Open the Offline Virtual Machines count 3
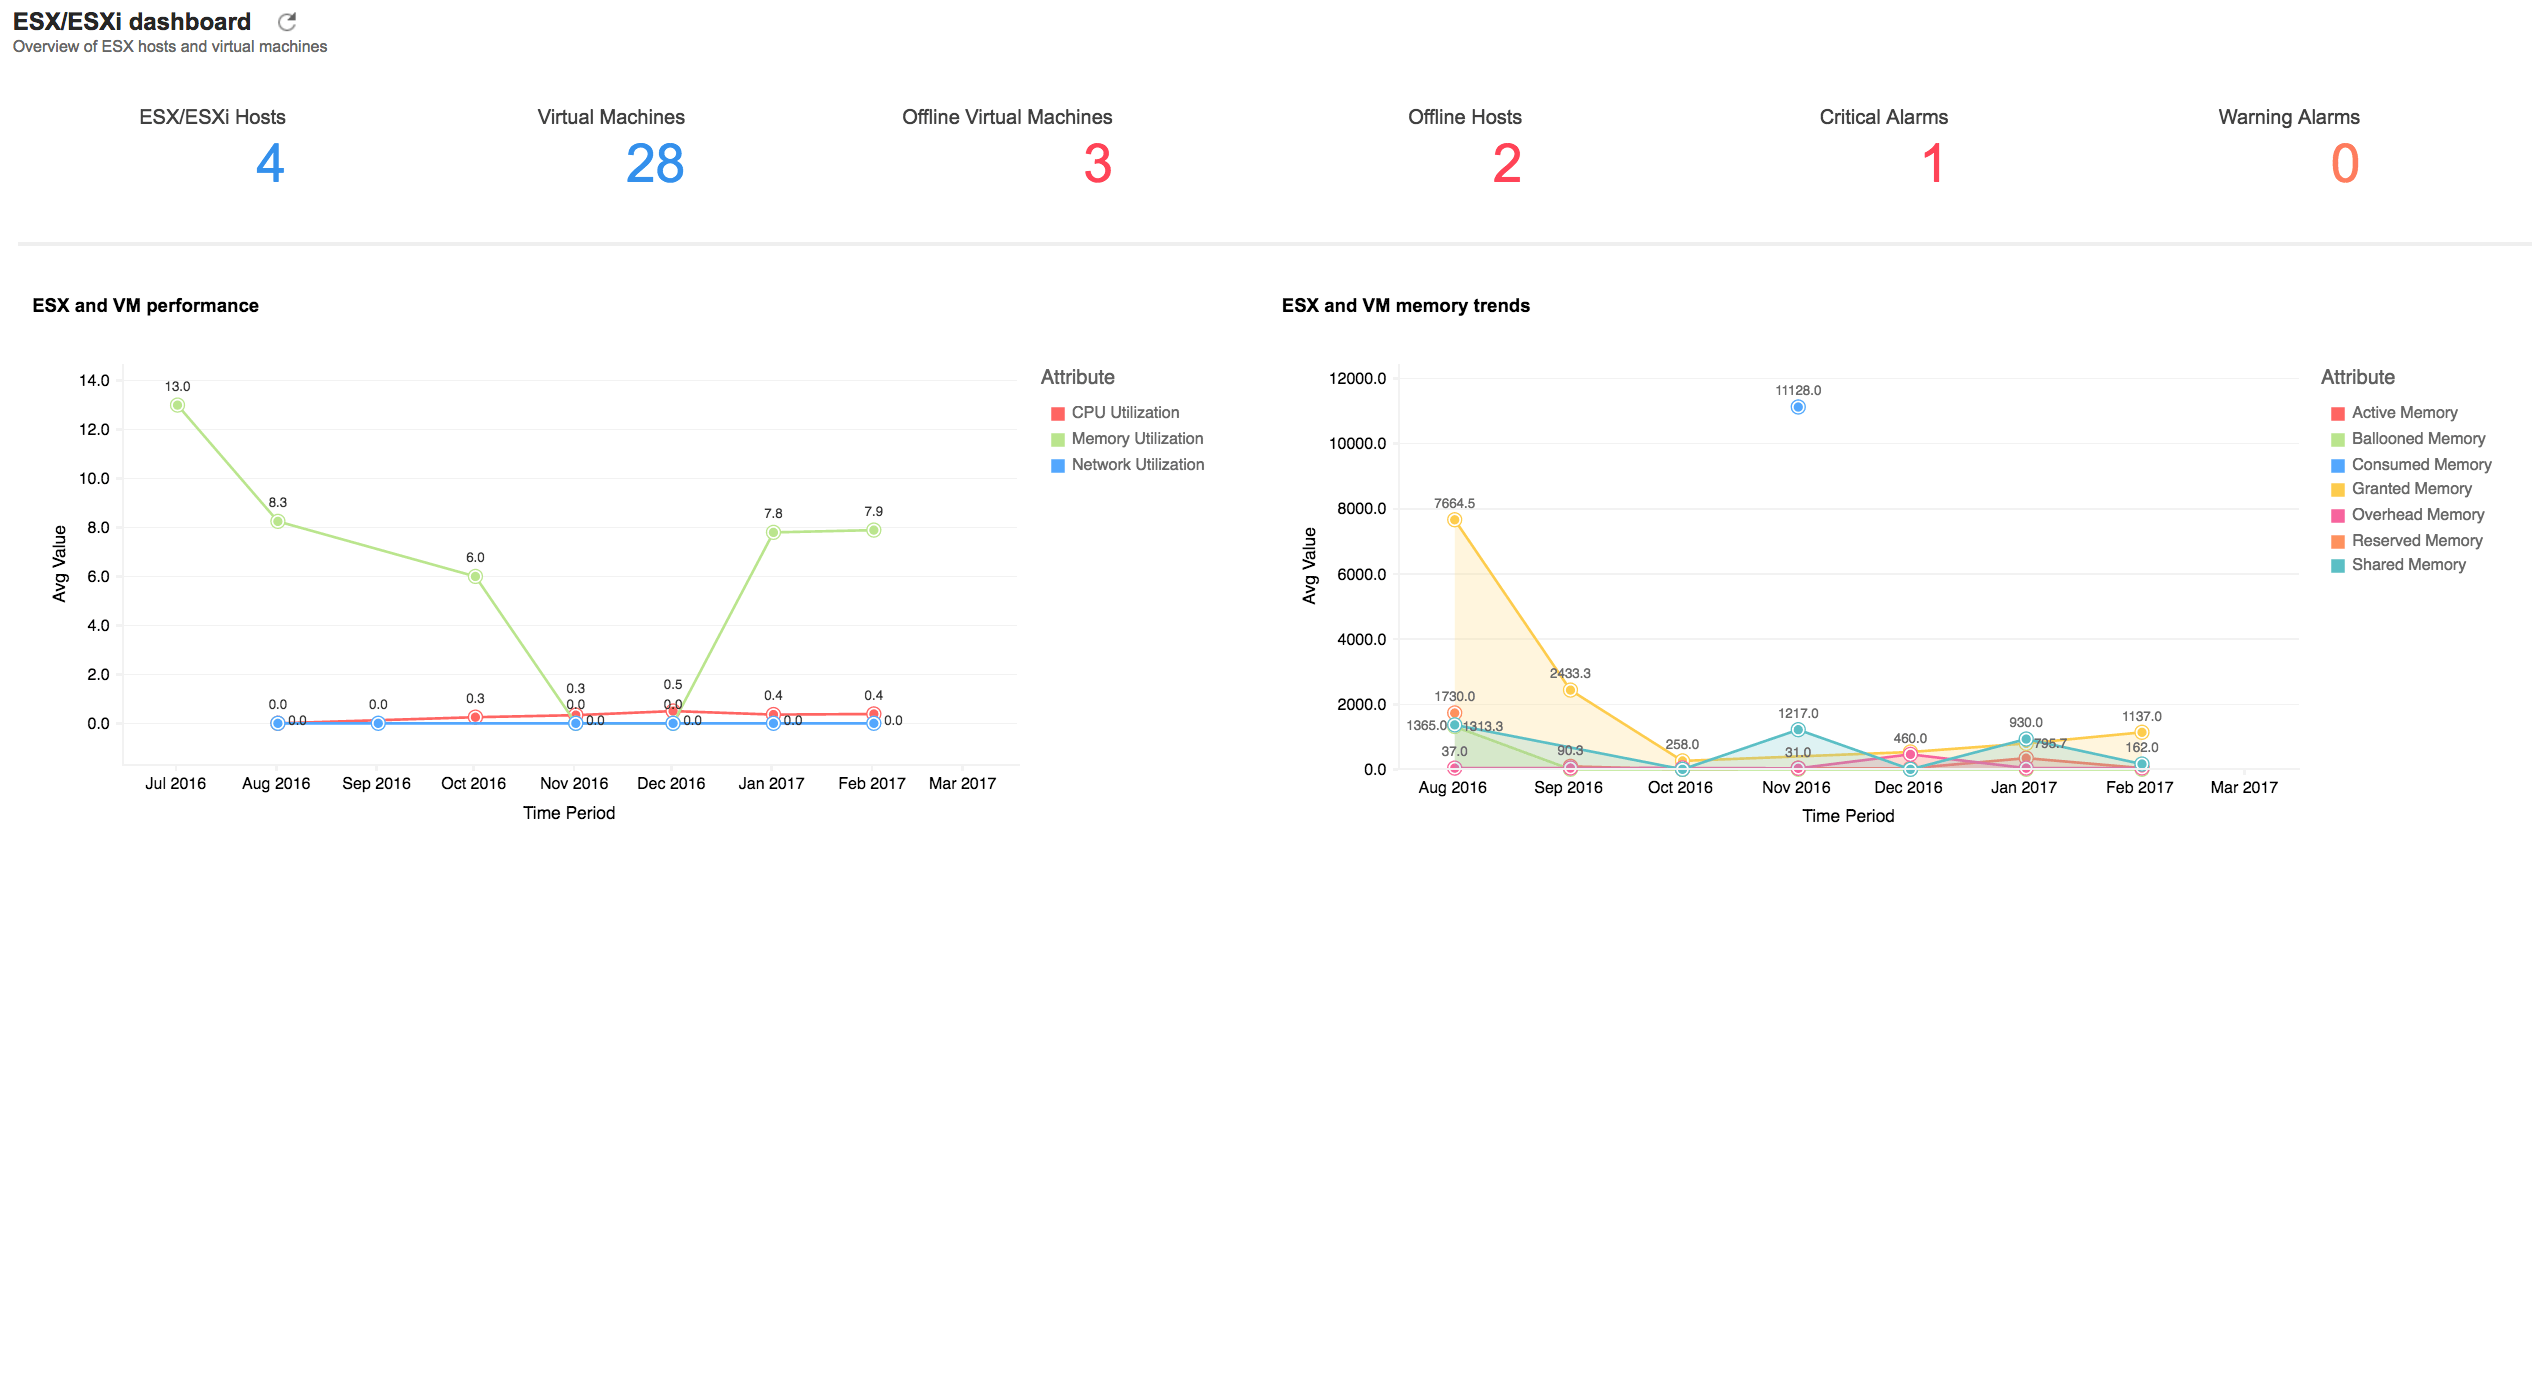 1097,164
